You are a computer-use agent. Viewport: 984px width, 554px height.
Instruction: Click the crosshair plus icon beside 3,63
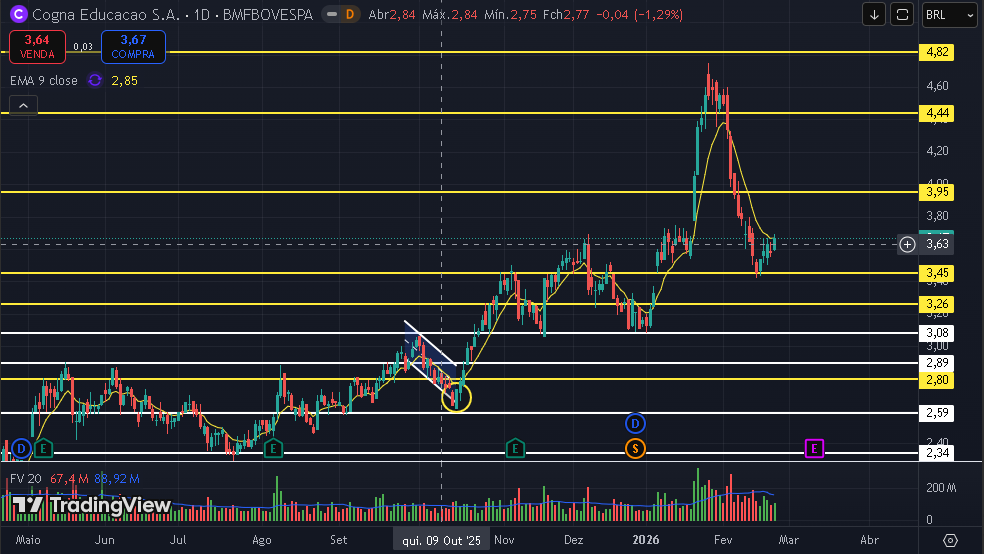click(907, 244)
